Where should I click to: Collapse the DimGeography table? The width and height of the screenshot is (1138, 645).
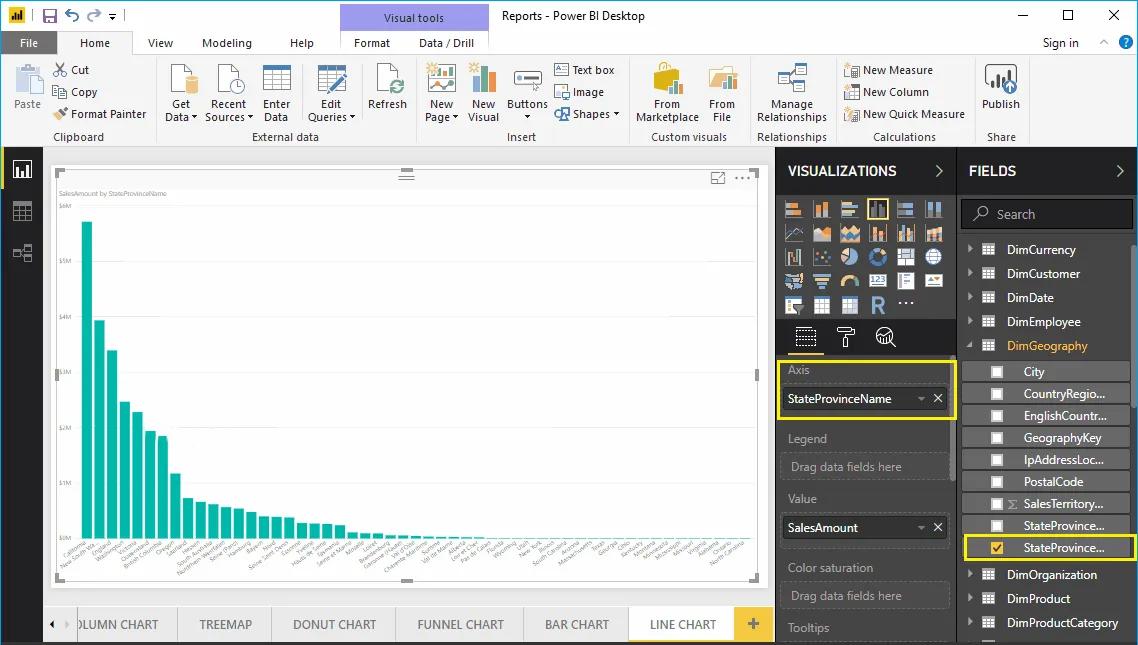click(972, 345)
